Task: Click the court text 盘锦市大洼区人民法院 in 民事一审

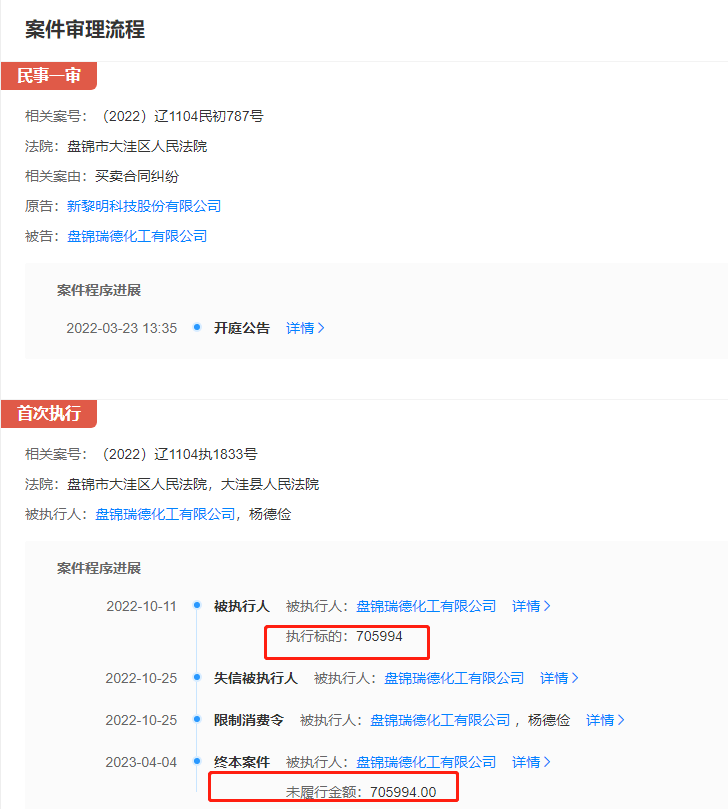Action: pyautogui.click(x=137, y=147)
